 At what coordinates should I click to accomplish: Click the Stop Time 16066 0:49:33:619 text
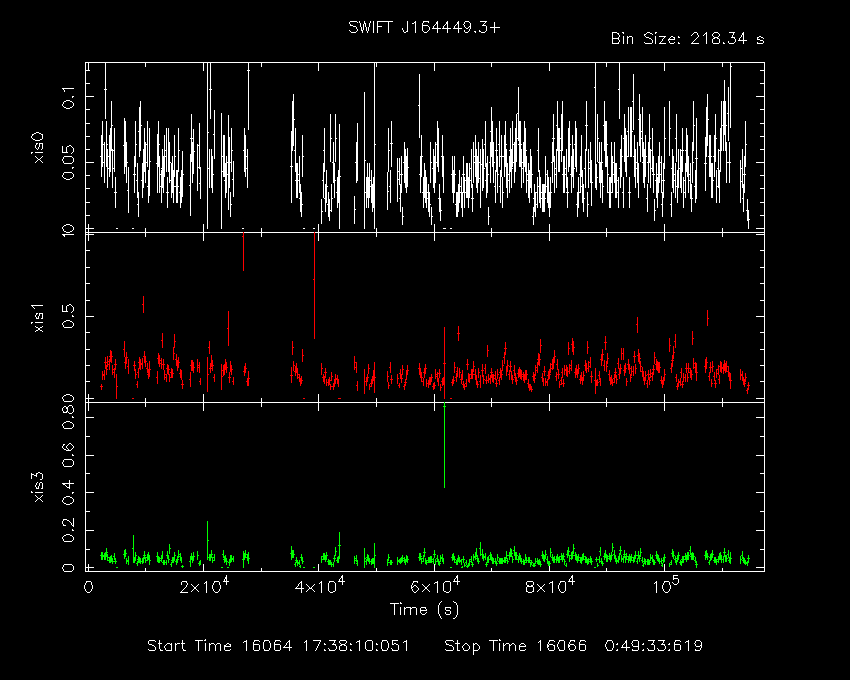[x=574, y=646]
